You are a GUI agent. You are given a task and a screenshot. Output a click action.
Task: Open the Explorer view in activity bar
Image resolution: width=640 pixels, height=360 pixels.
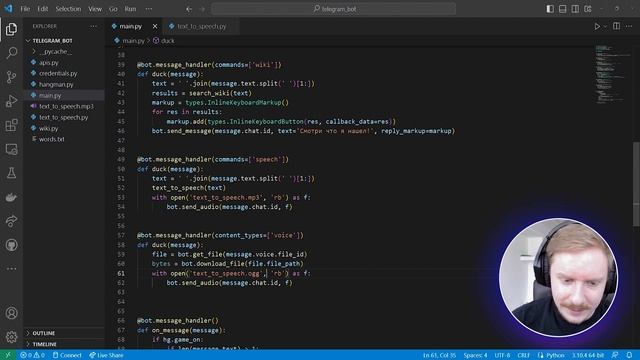11,29
